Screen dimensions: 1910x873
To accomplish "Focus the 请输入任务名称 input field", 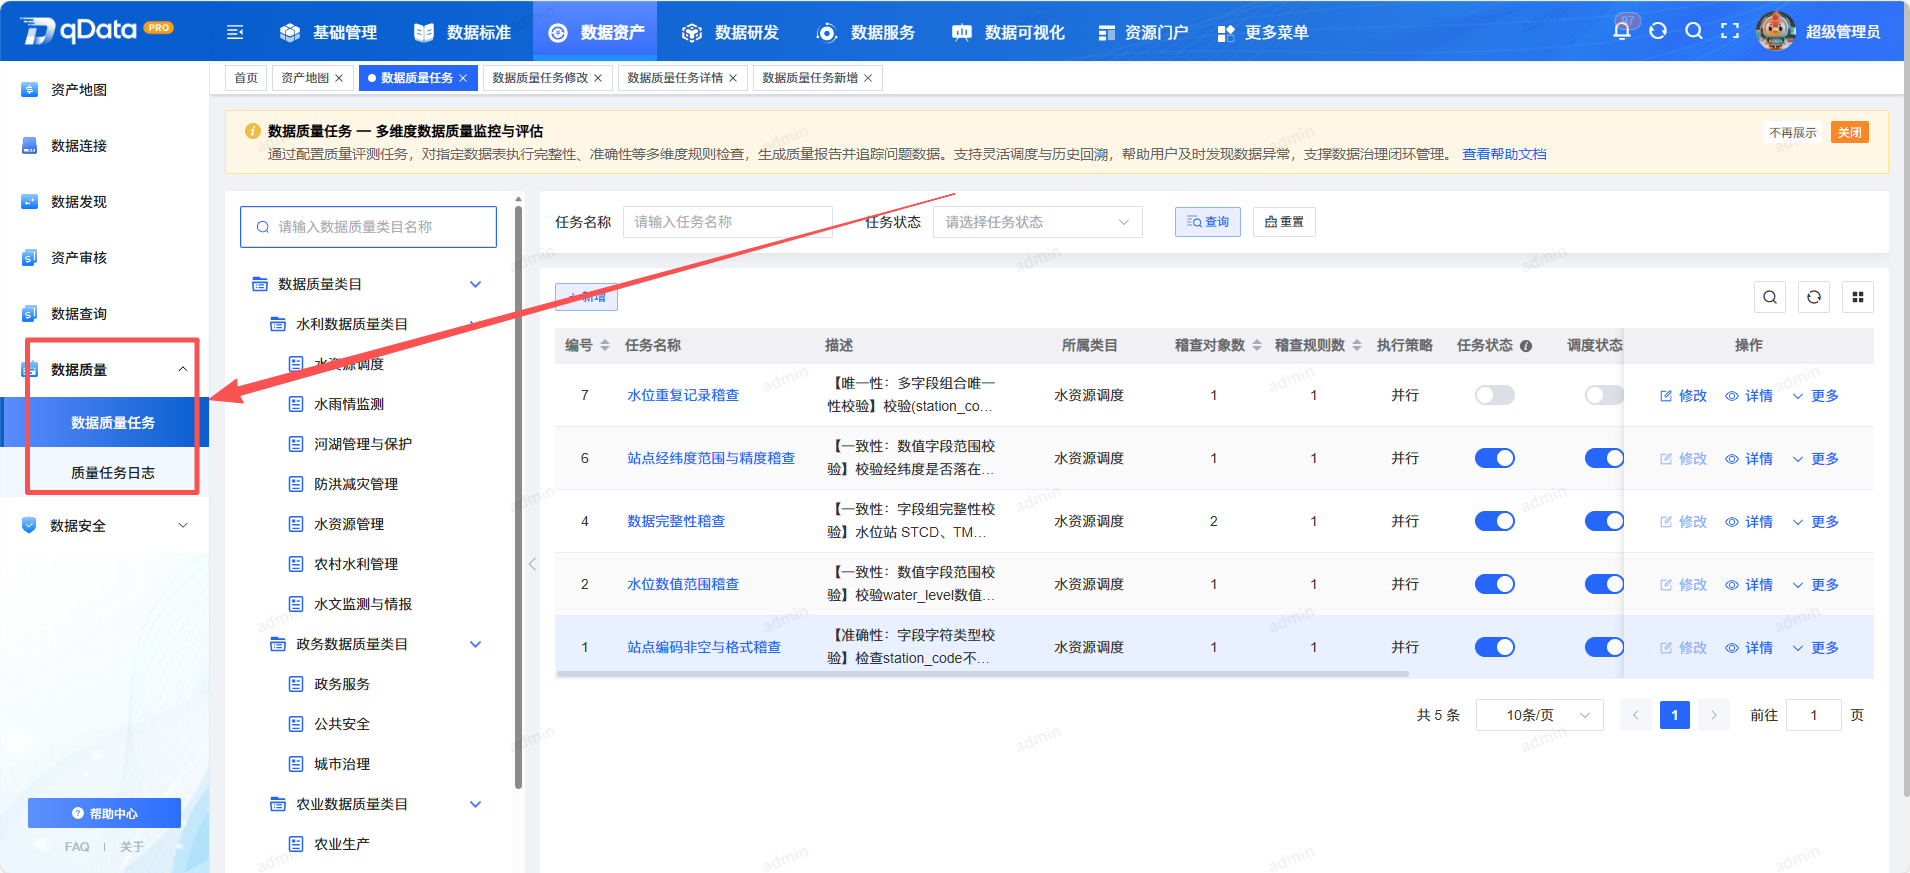I will 728,222.
